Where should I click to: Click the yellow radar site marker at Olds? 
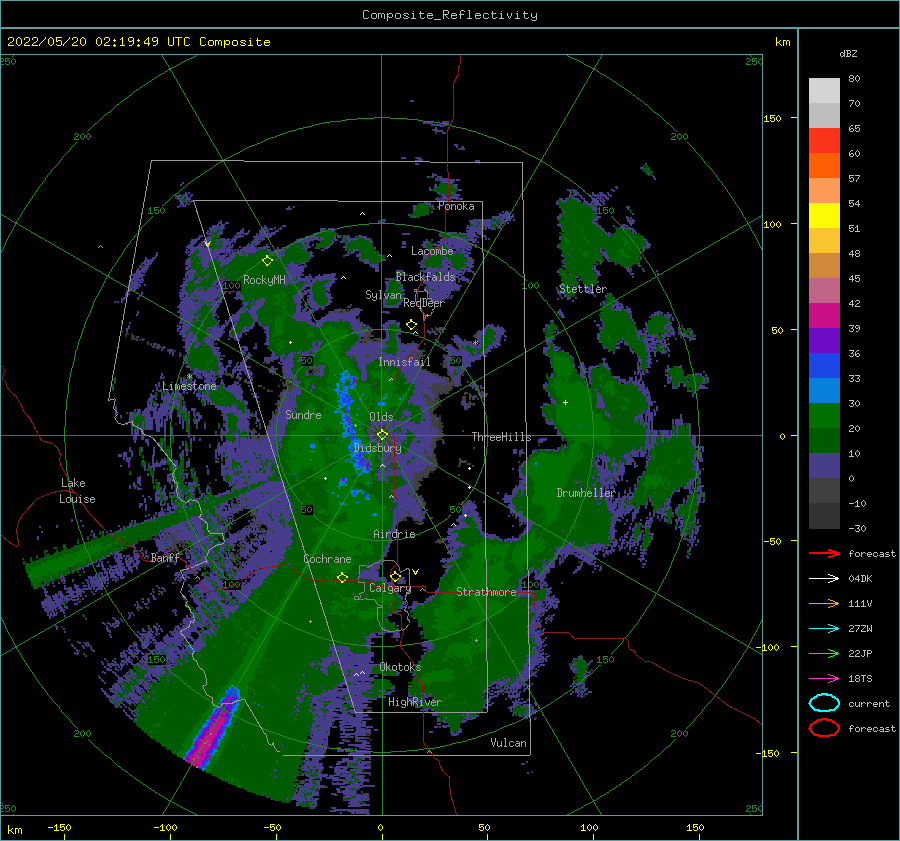[x=382, y=435]
